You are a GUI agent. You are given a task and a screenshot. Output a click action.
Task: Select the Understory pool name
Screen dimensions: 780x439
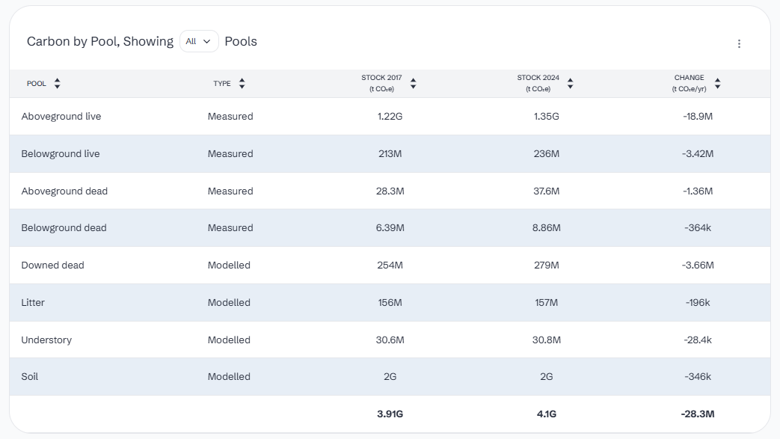point(46,340)
